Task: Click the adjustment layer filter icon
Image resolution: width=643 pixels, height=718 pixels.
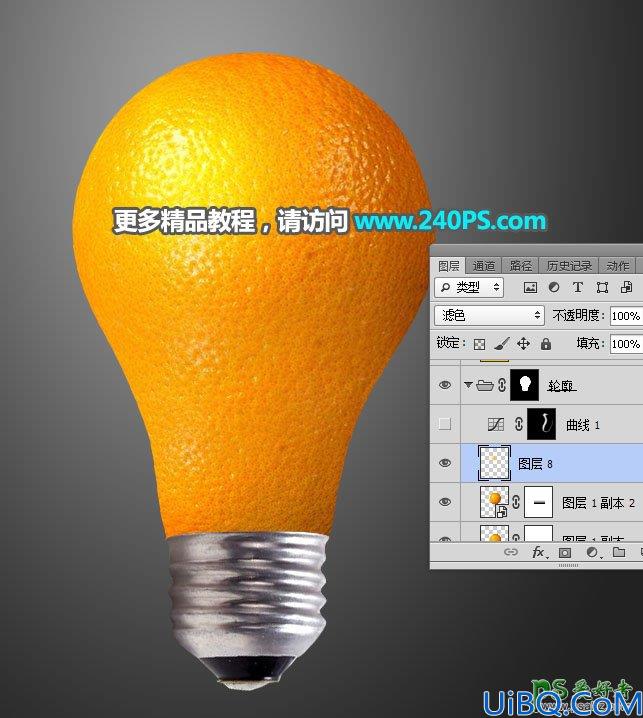Action: coord(554,288)
